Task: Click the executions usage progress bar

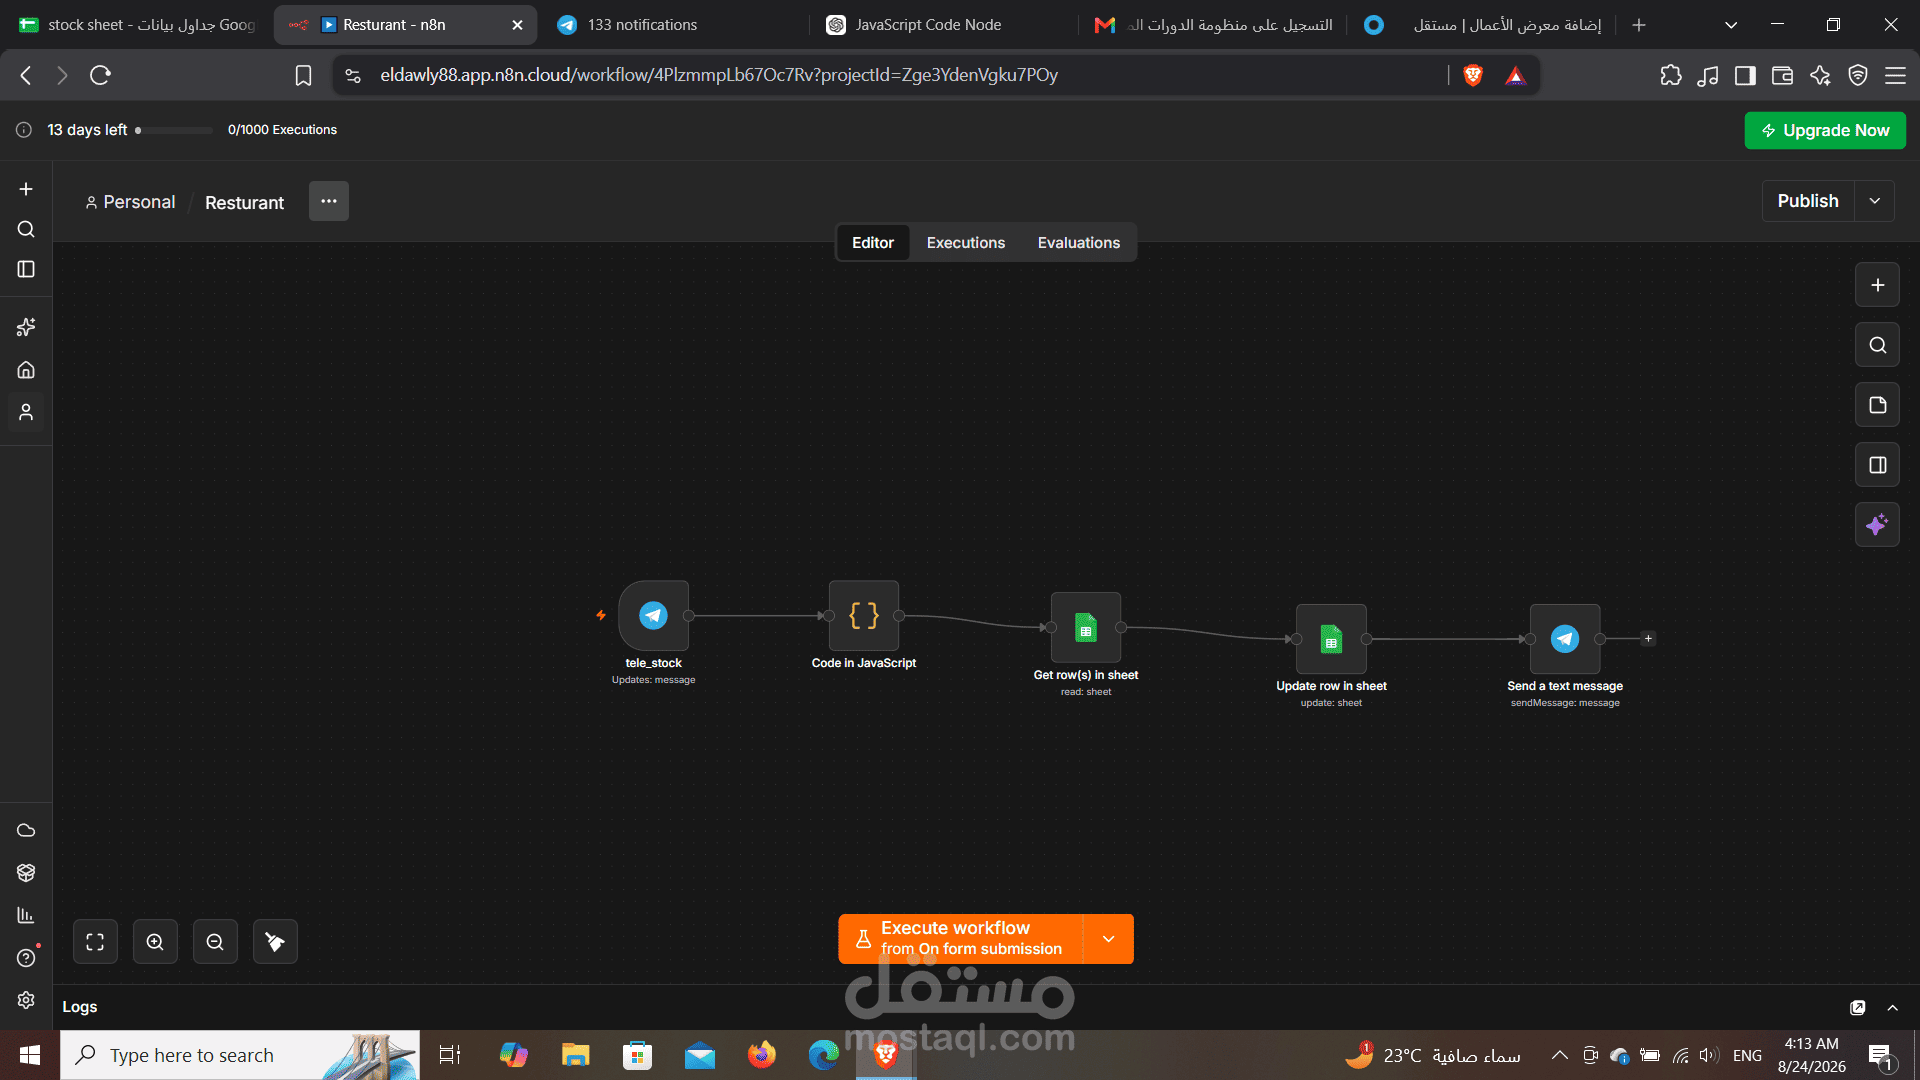Action: [173, 130]
